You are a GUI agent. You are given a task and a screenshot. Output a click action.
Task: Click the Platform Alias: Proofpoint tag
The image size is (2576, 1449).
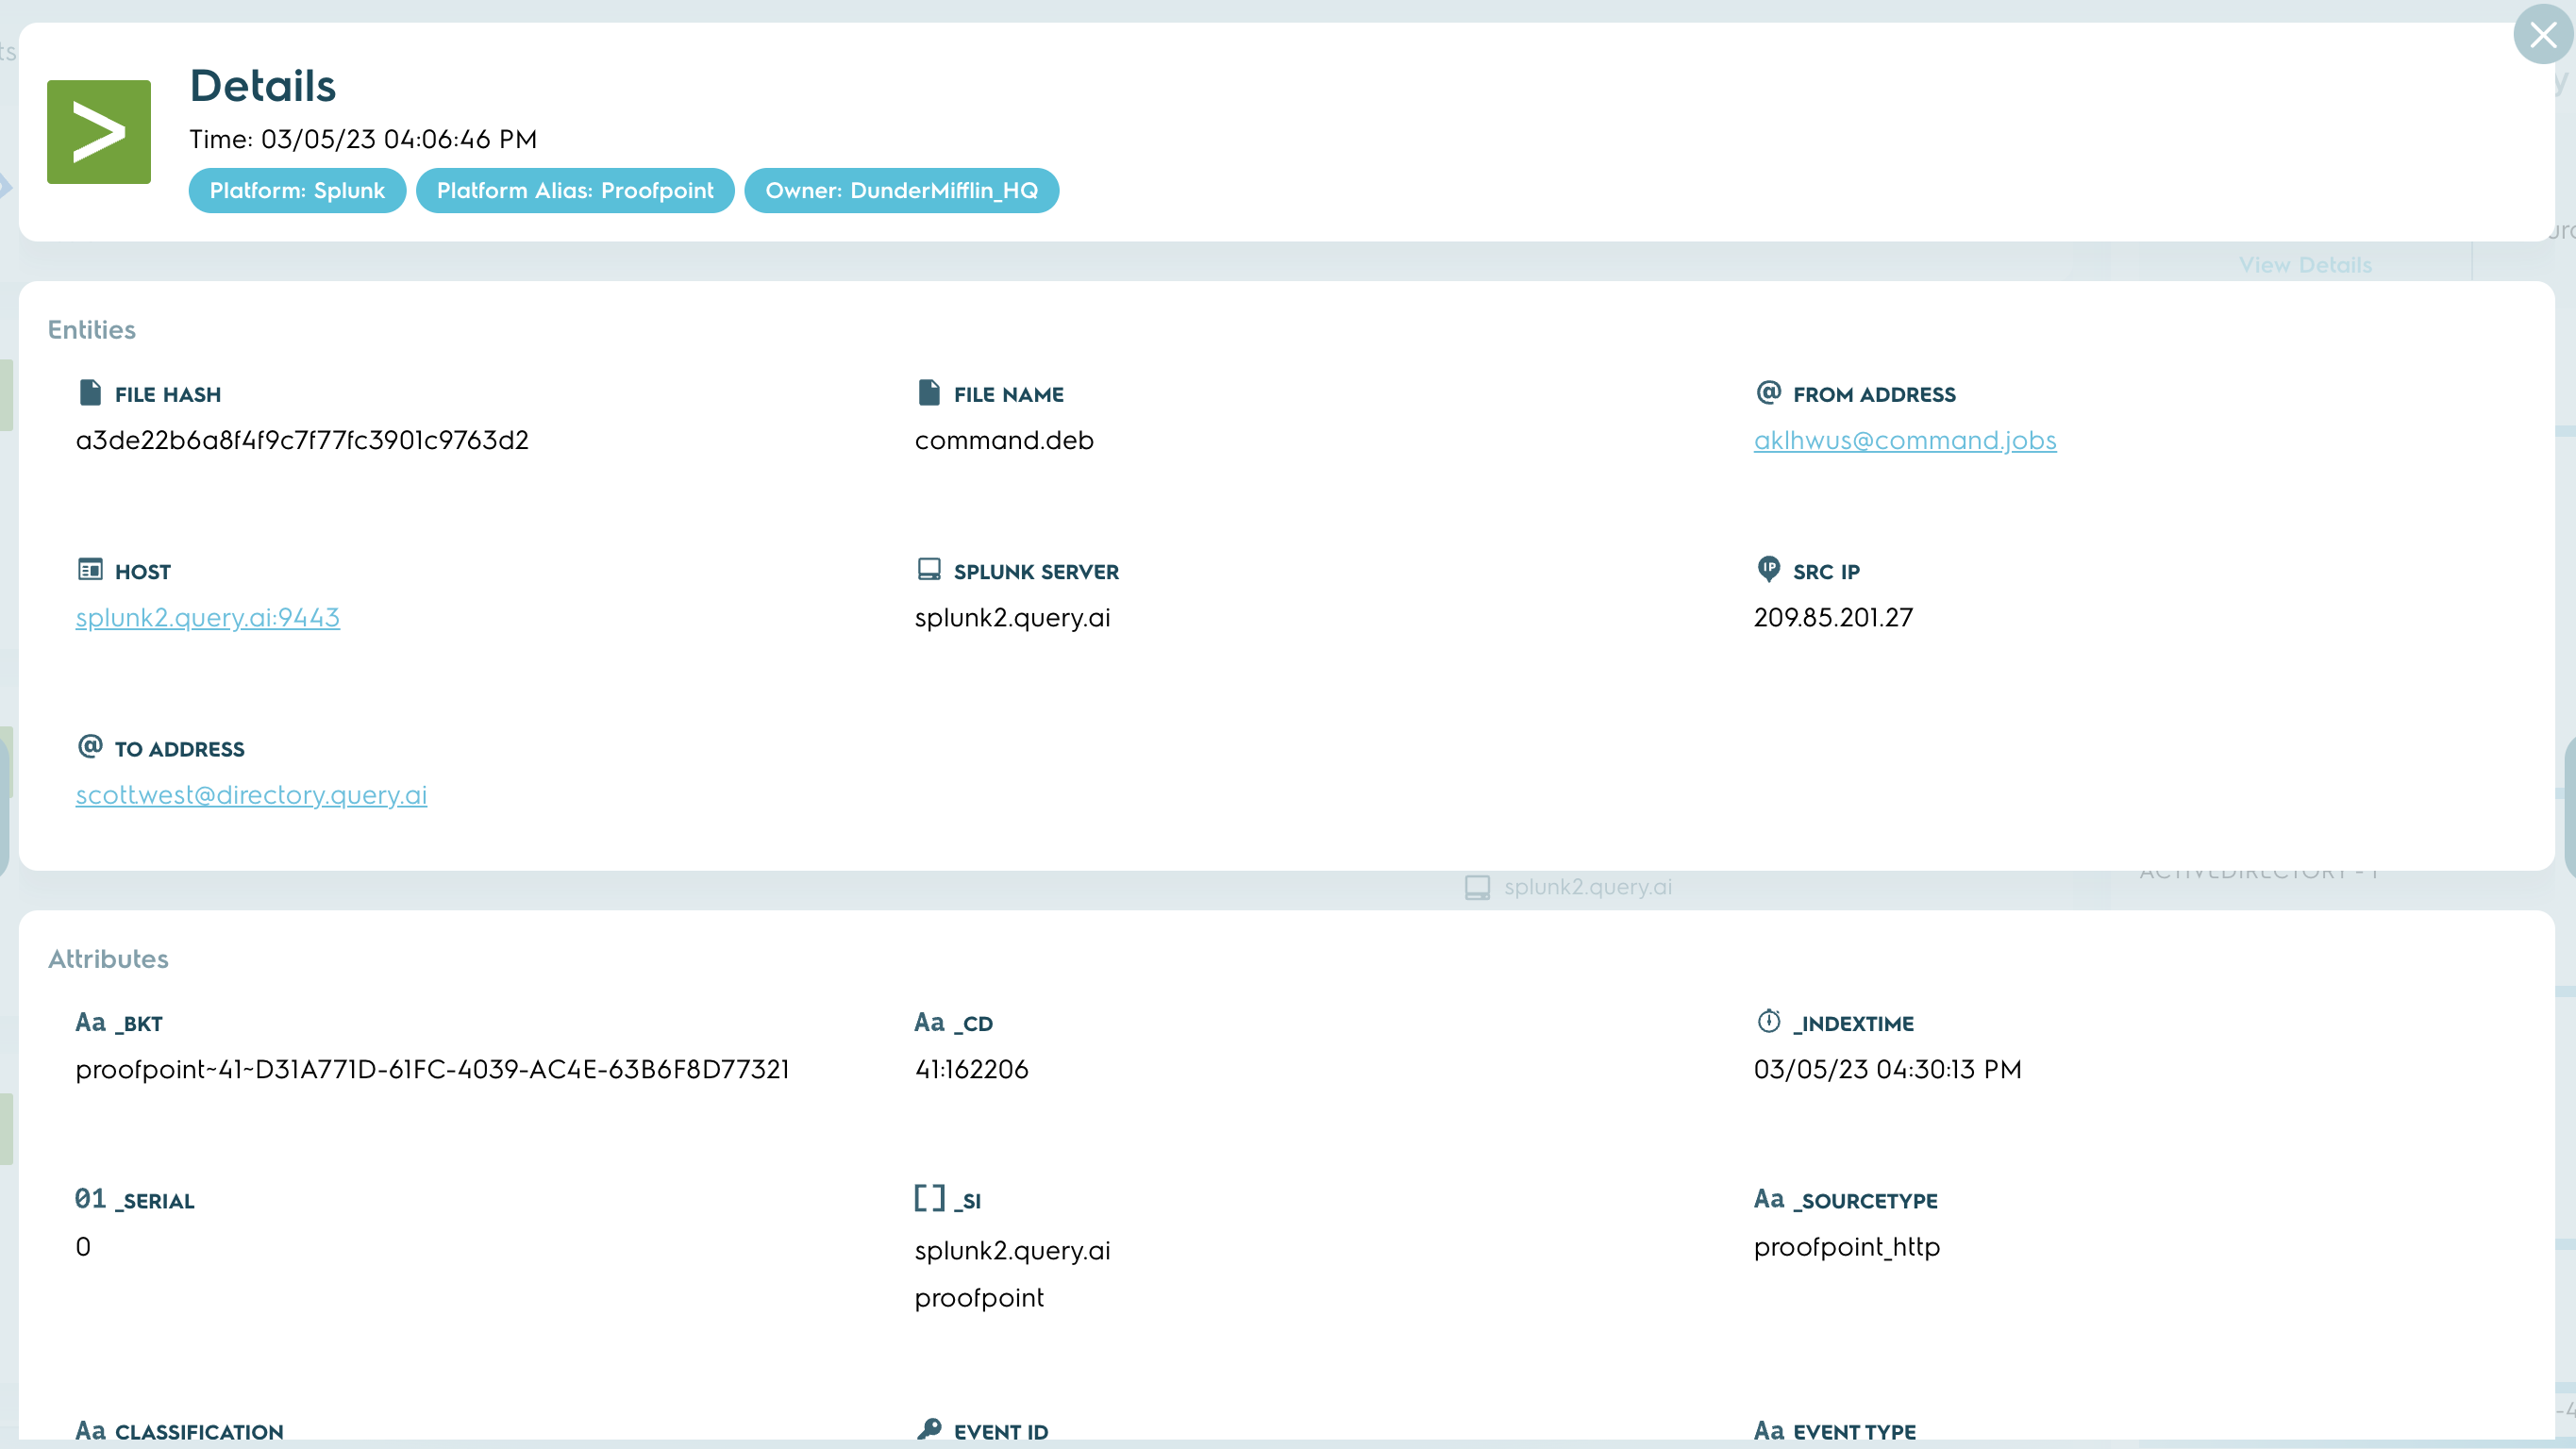575,190
